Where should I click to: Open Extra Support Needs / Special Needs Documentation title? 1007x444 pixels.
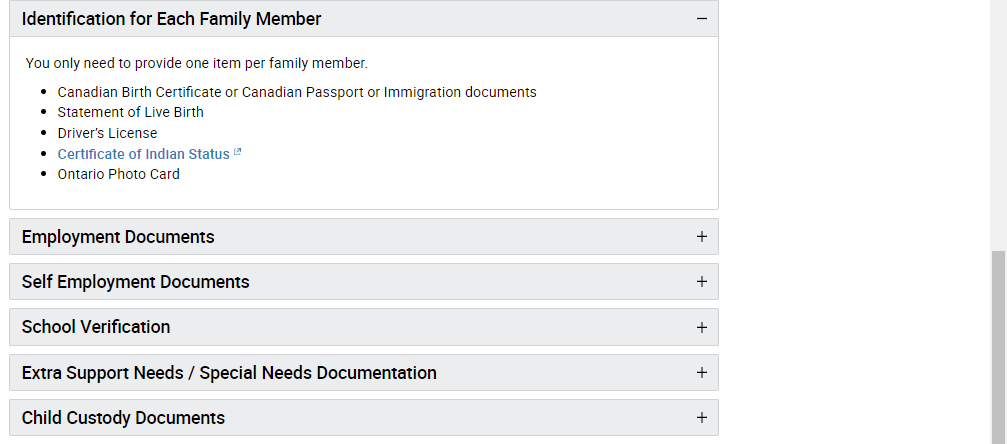(229, 373)
